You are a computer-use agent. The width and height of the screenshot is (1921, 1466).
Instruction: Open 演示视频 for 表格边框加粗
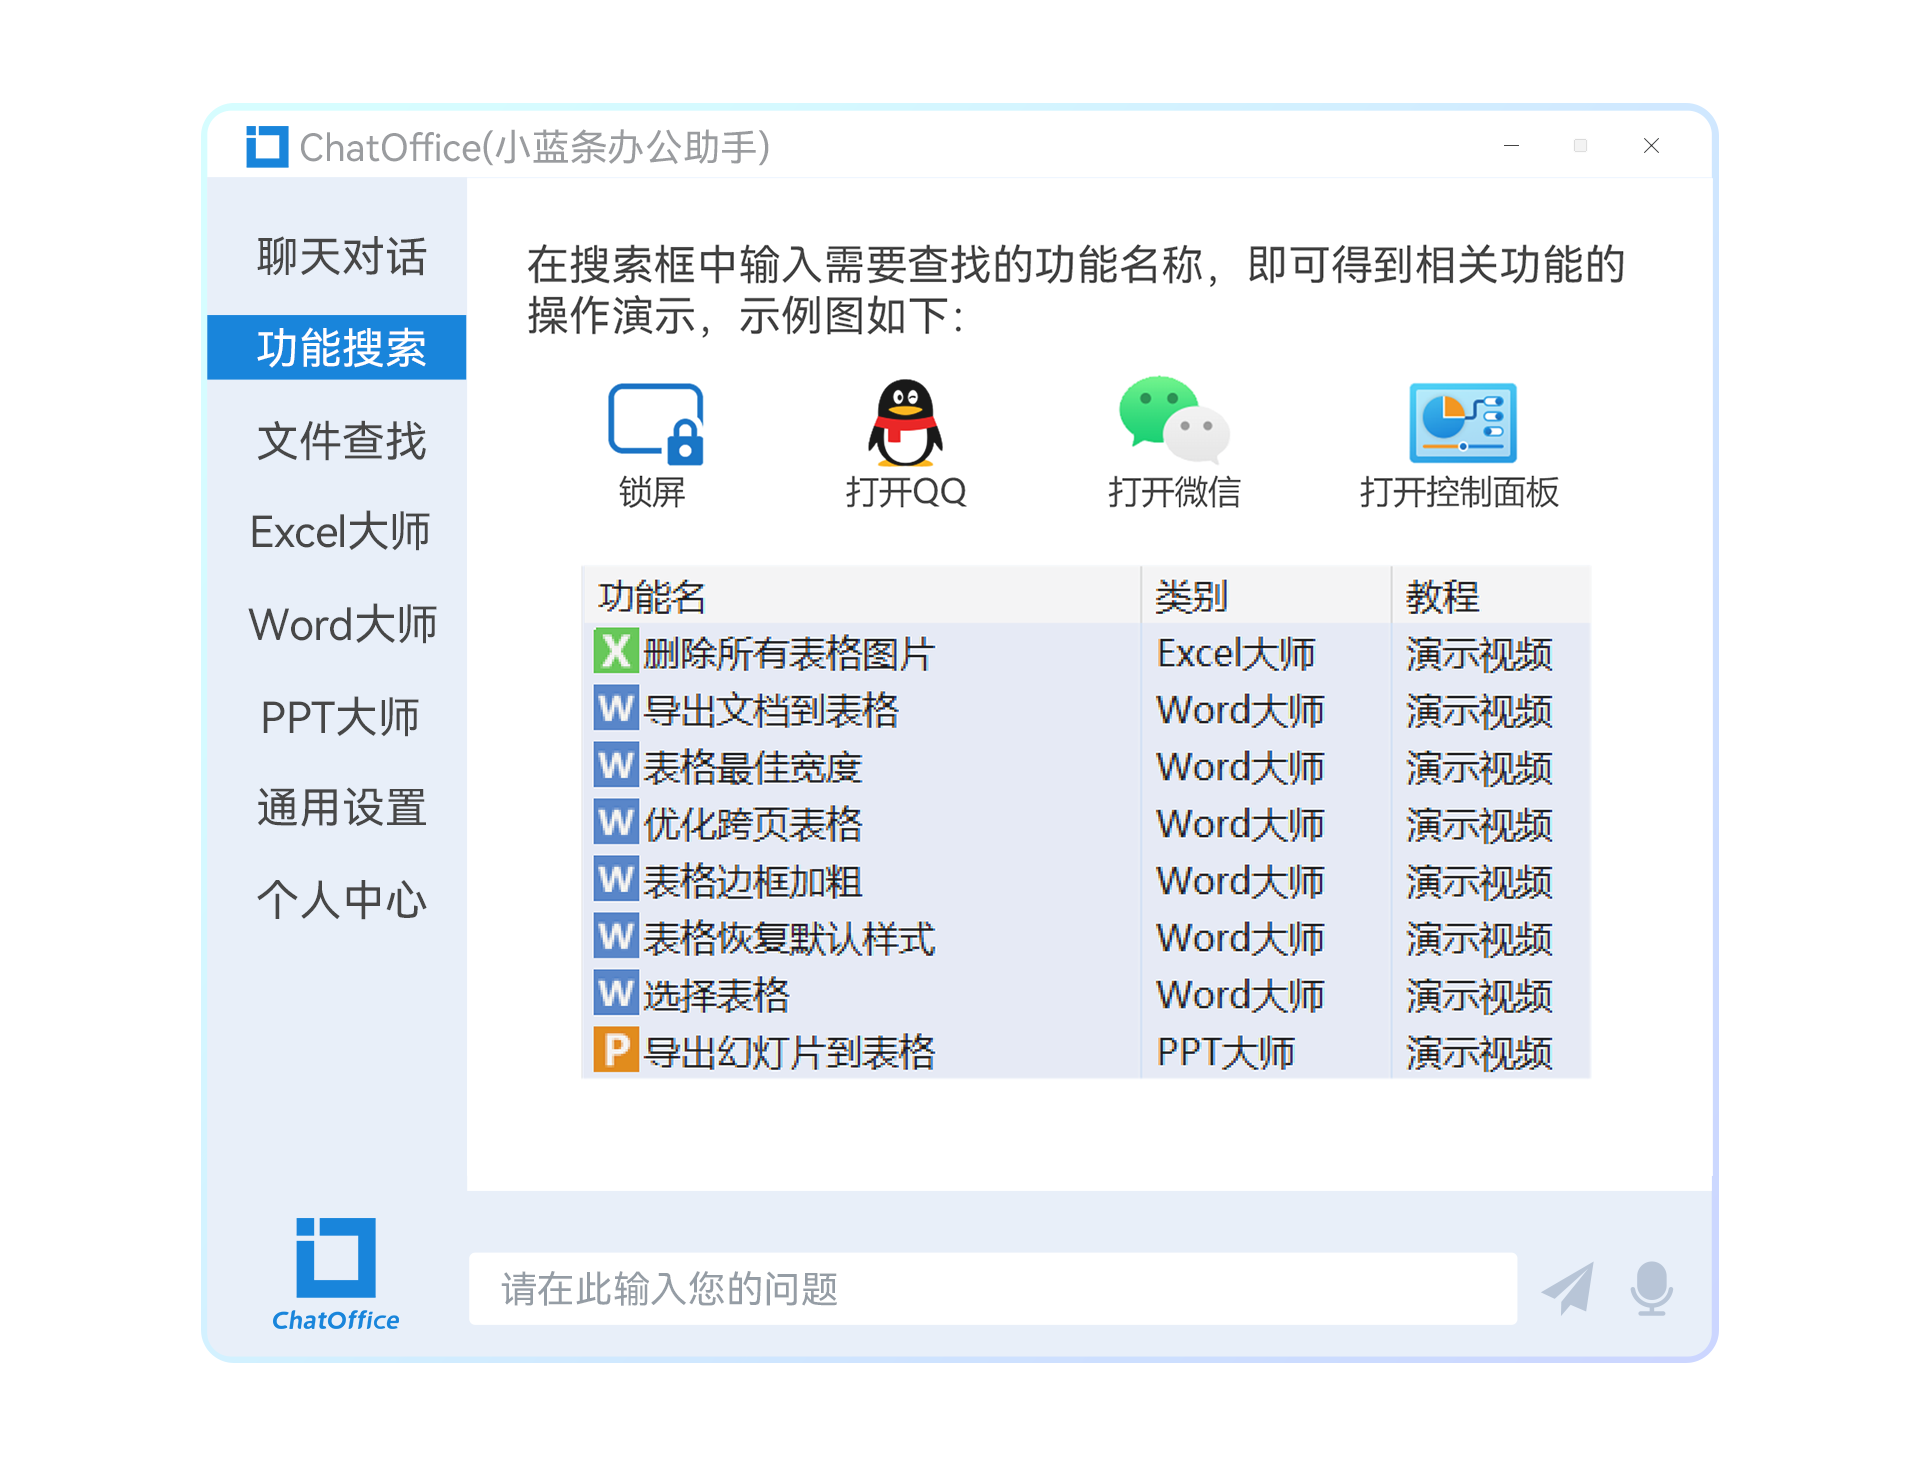[x=1479, y=882]
